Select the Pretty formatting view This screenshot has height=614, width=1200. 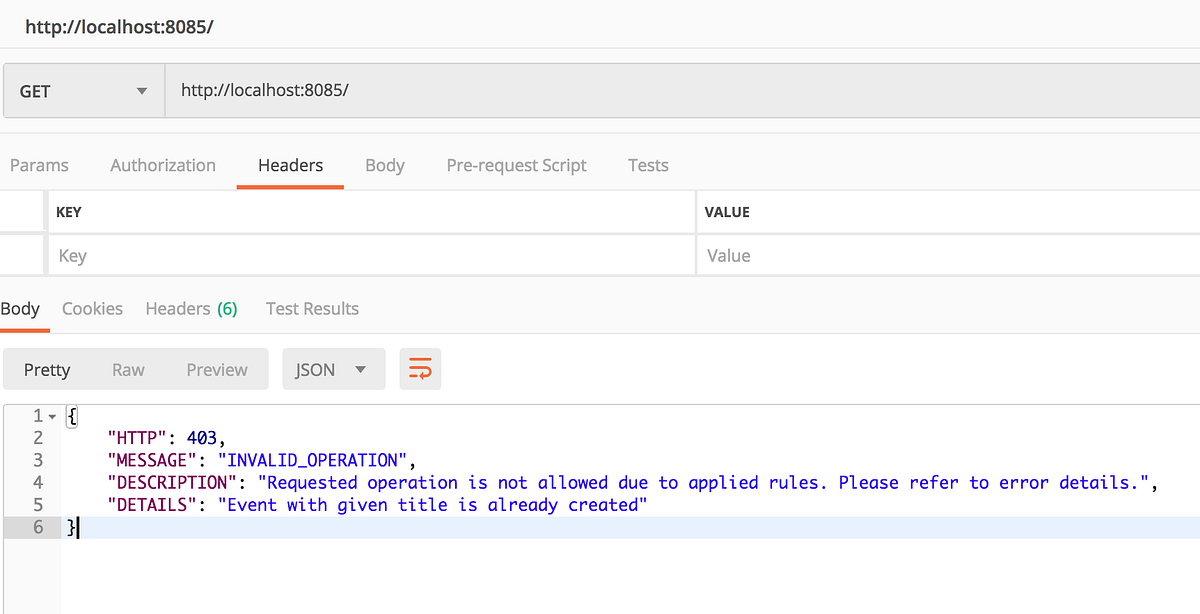47,369
